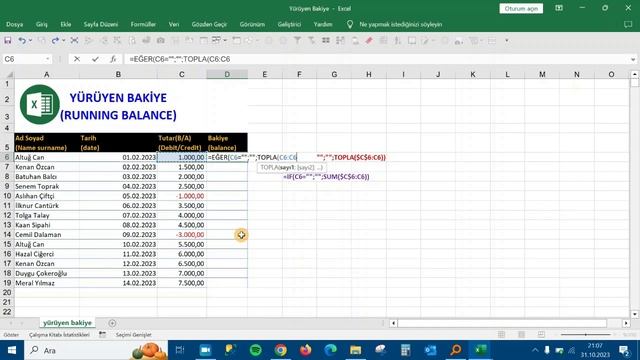Open the comments icon at ribbon right
The height and width of the screenshot is (360, 640).
[628, 24]
